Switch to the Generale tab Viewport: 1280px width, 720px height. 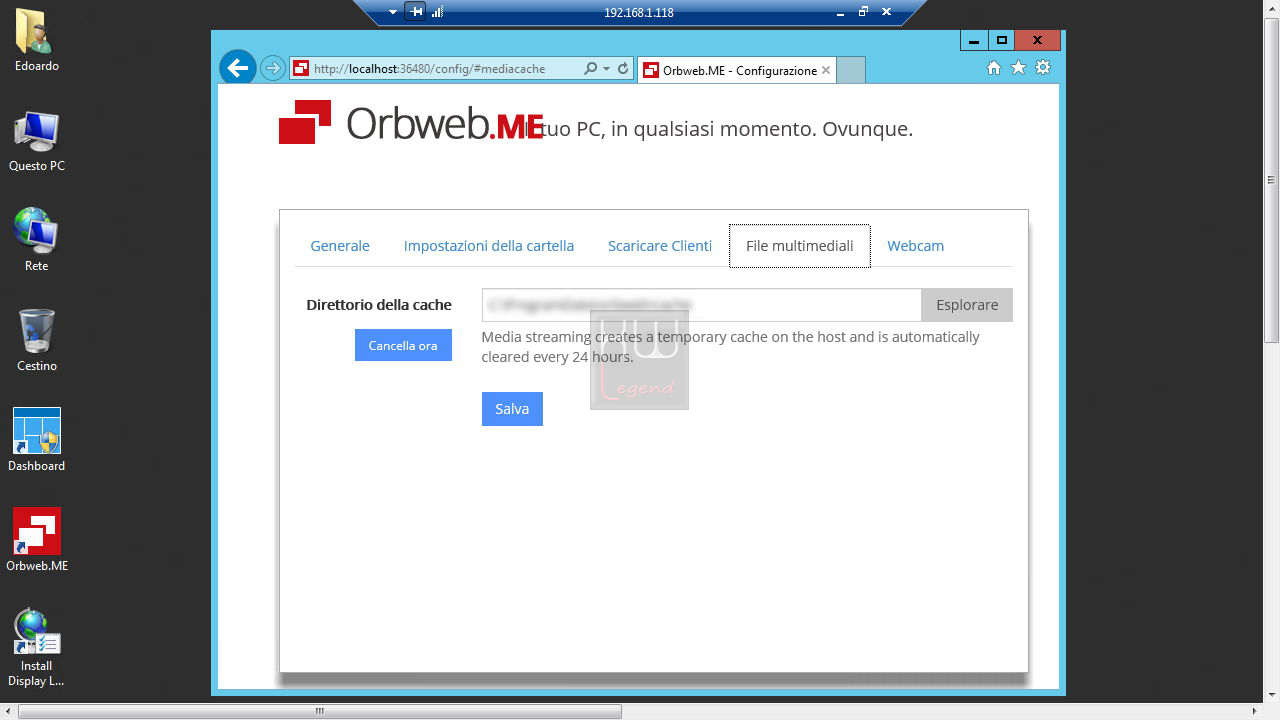click(x=340, y=246)
